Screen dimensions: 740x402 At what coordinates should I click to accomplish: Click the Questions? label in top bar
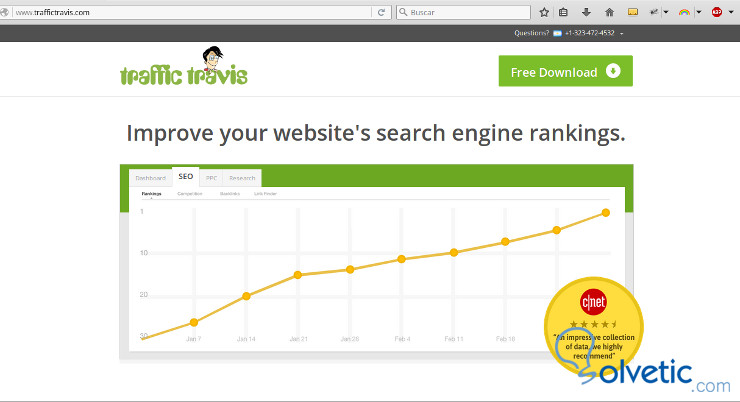pos(532,33)
